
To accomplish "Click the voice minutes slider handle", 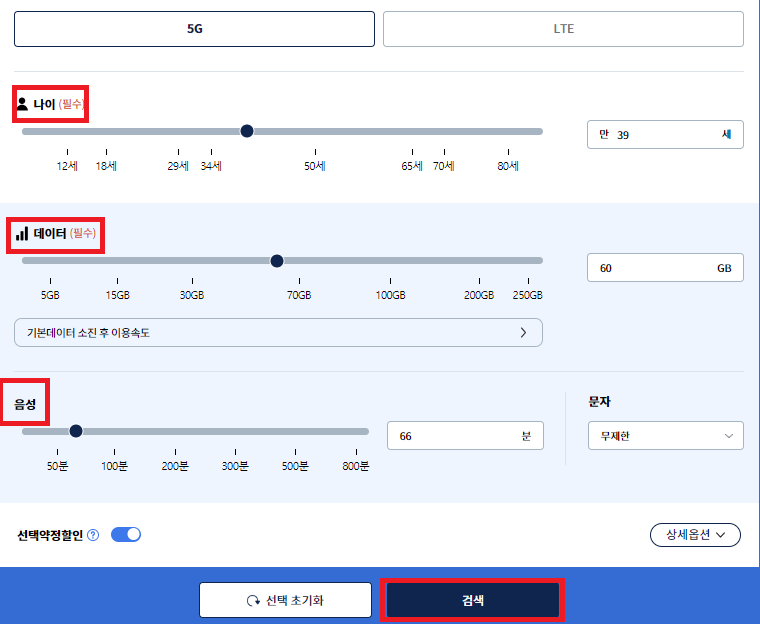I will [x=76, y=431].
